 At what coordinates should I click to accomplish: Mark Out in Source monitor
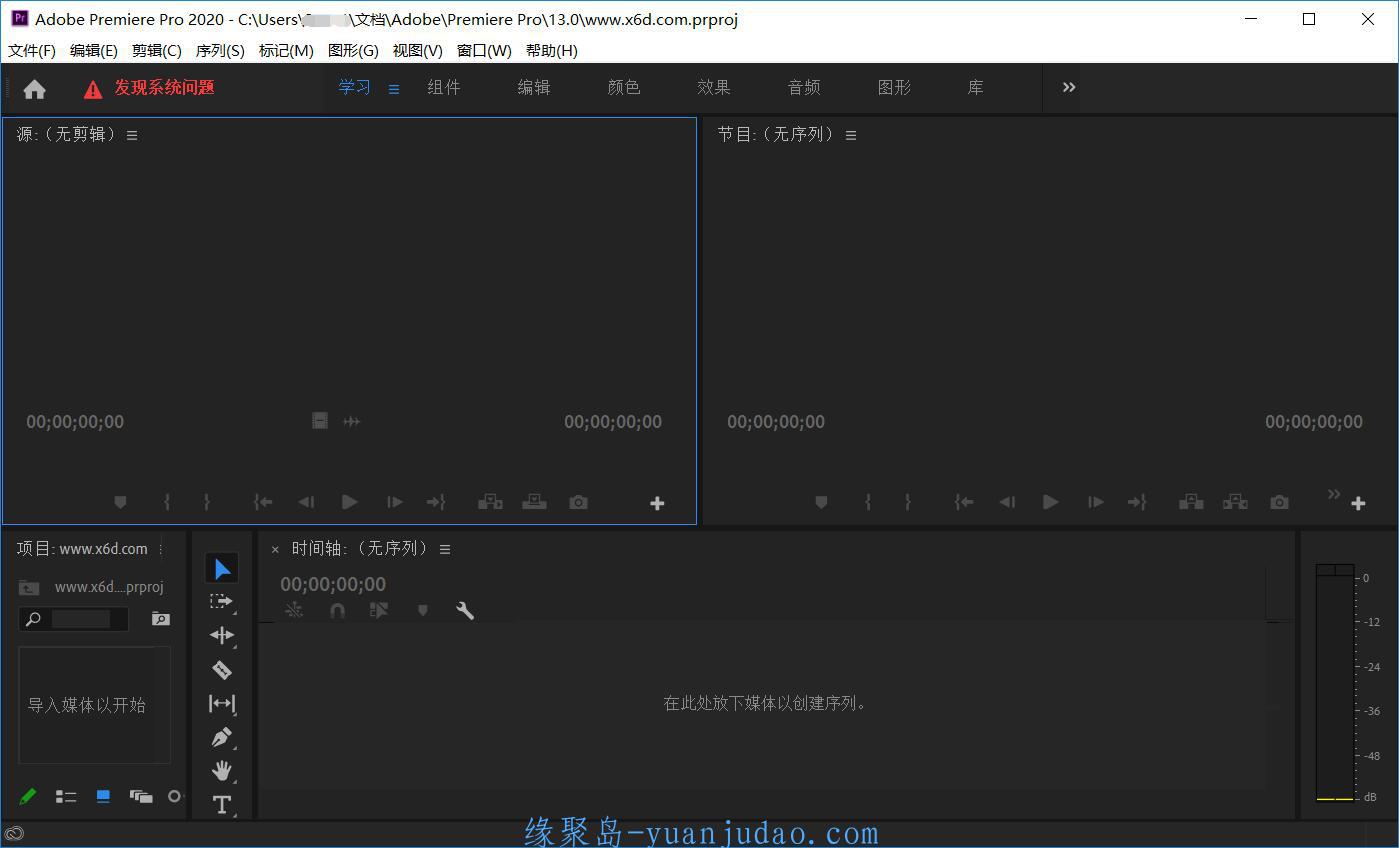click(x=207, y=502)
